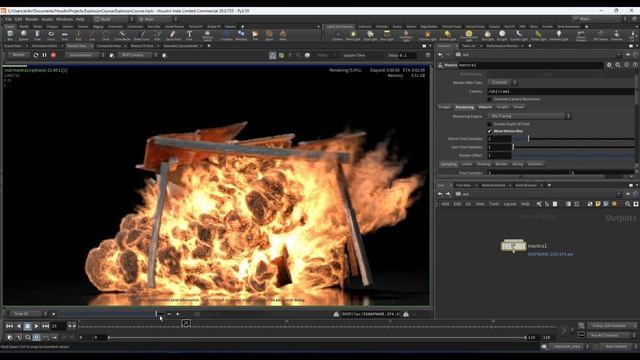
Task: Adjust Geo Time Samples slider
Action: [x=573, y=147]
